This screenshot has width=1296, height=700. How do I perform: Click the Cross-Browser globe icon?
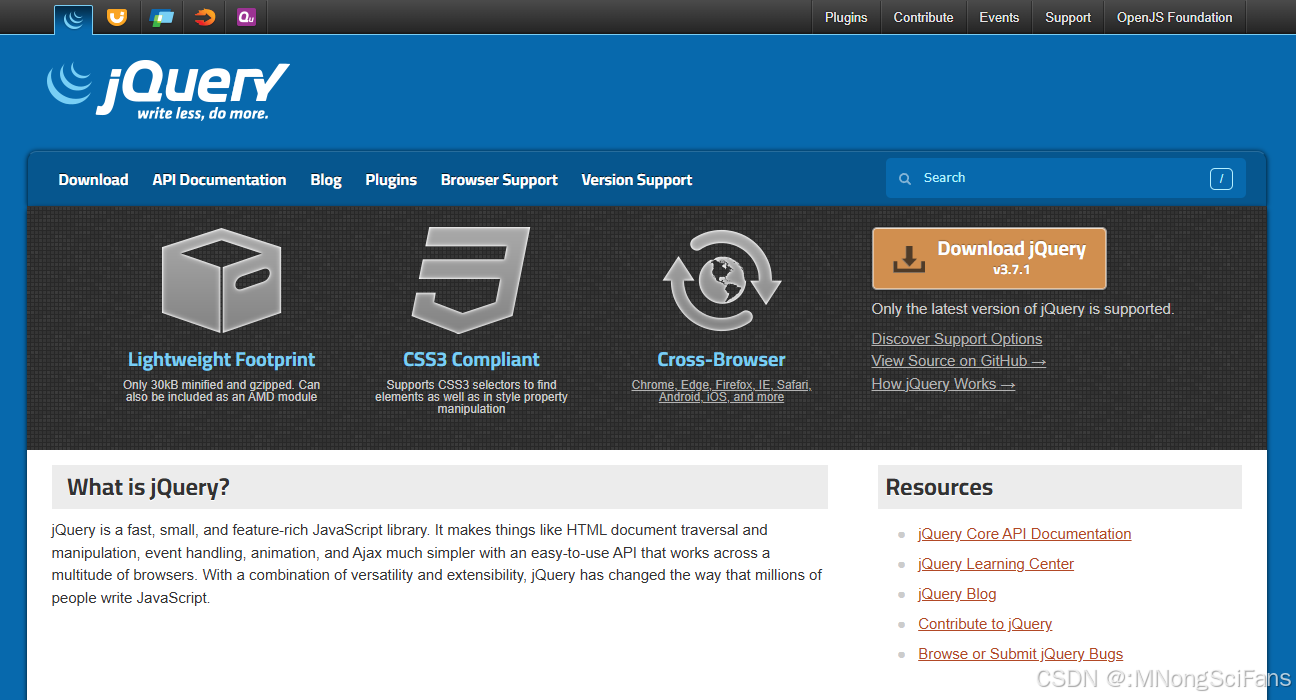721,280
